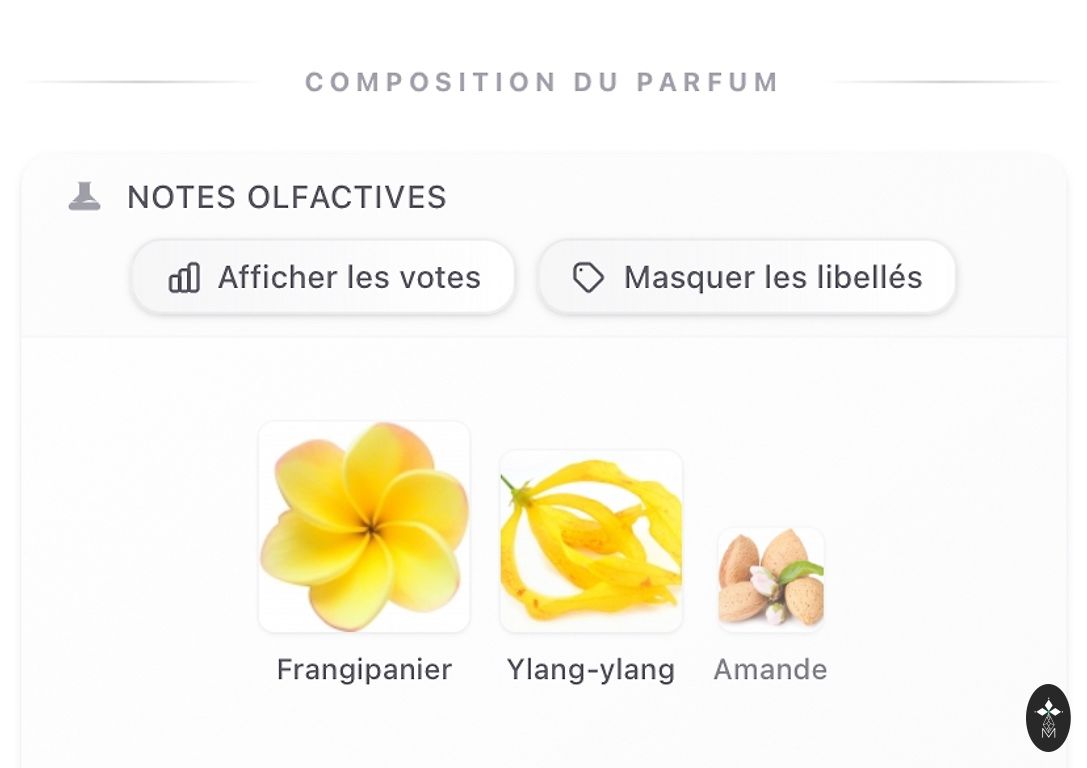1087x768 pixels.
Task: Click the Notes Olfactives section title
Action: (x=286, y=197)
